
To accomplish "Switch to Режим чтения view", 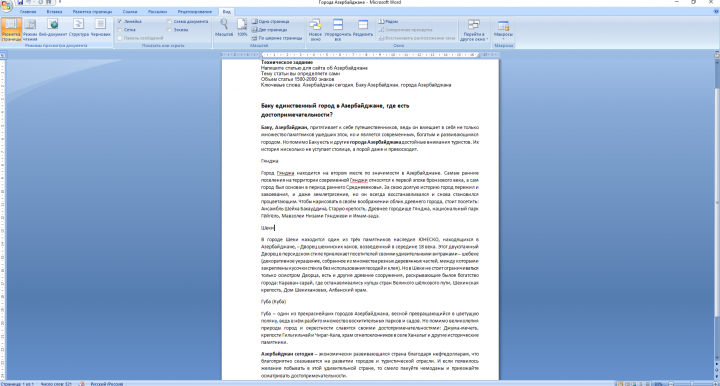I will pos(30,30).
